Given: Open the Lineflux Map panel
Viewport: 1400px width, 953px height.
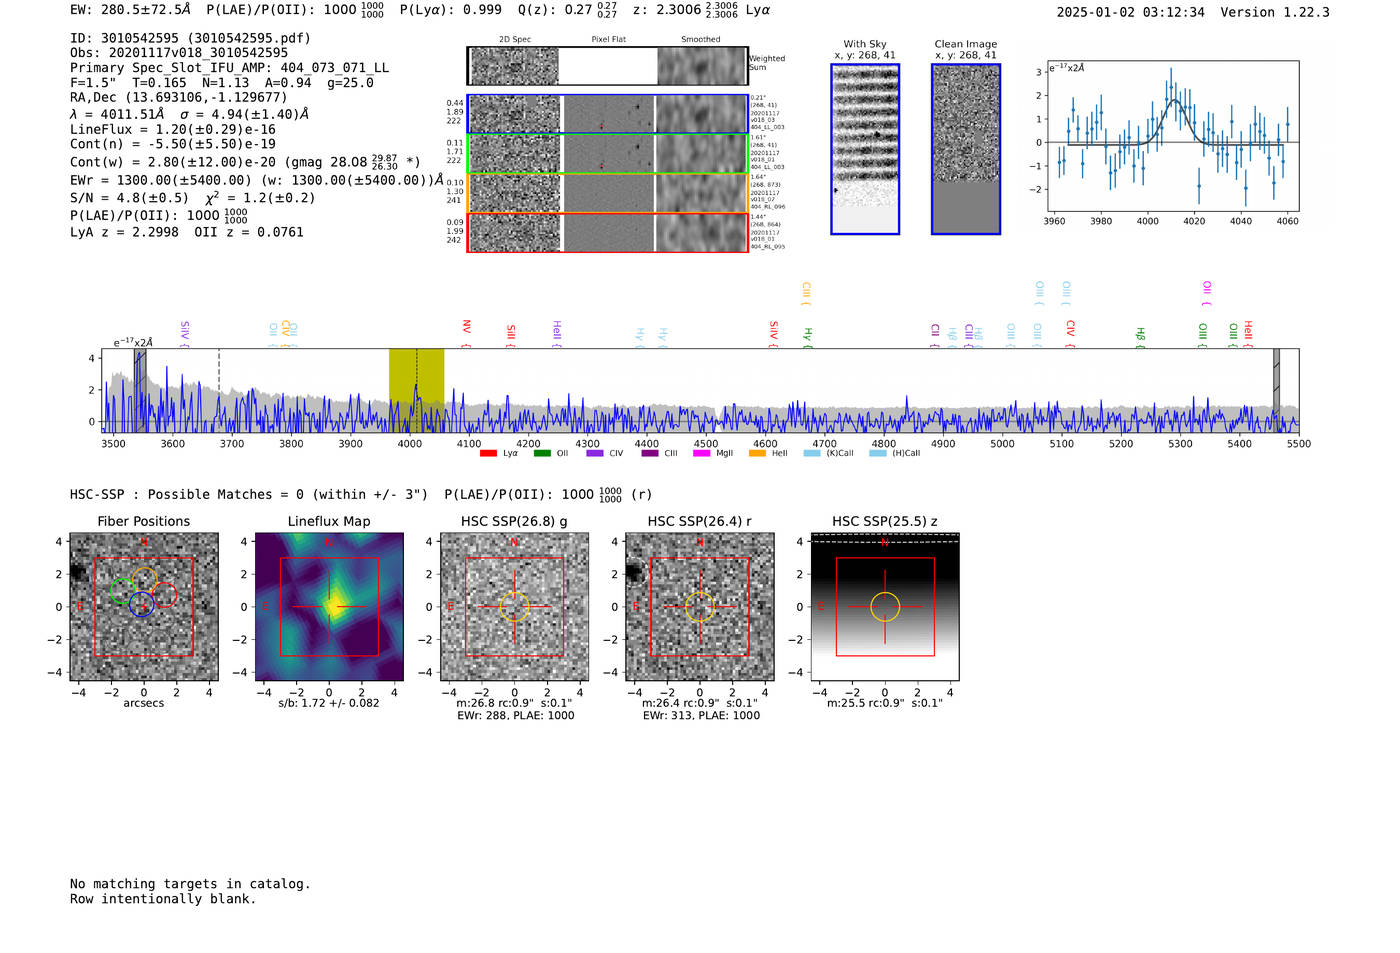Looking at the screenshot, I should (x=329, y=606).
